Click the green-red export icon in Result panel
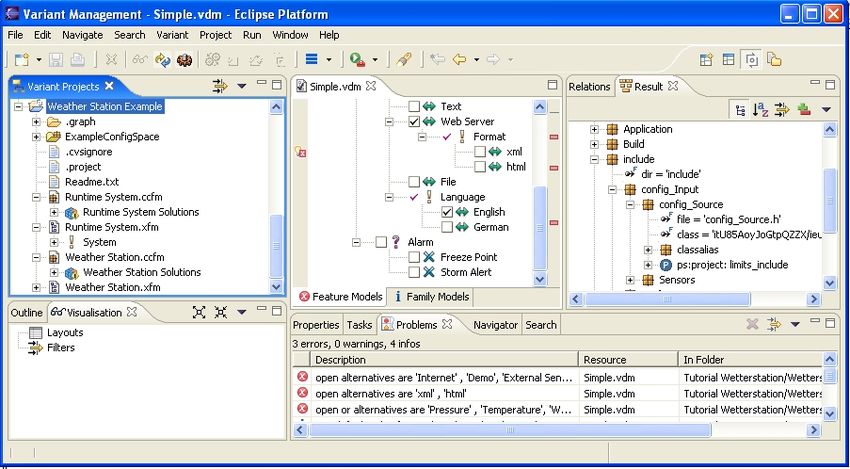Viewport: 850px width, 469px height. coord(804,110)
